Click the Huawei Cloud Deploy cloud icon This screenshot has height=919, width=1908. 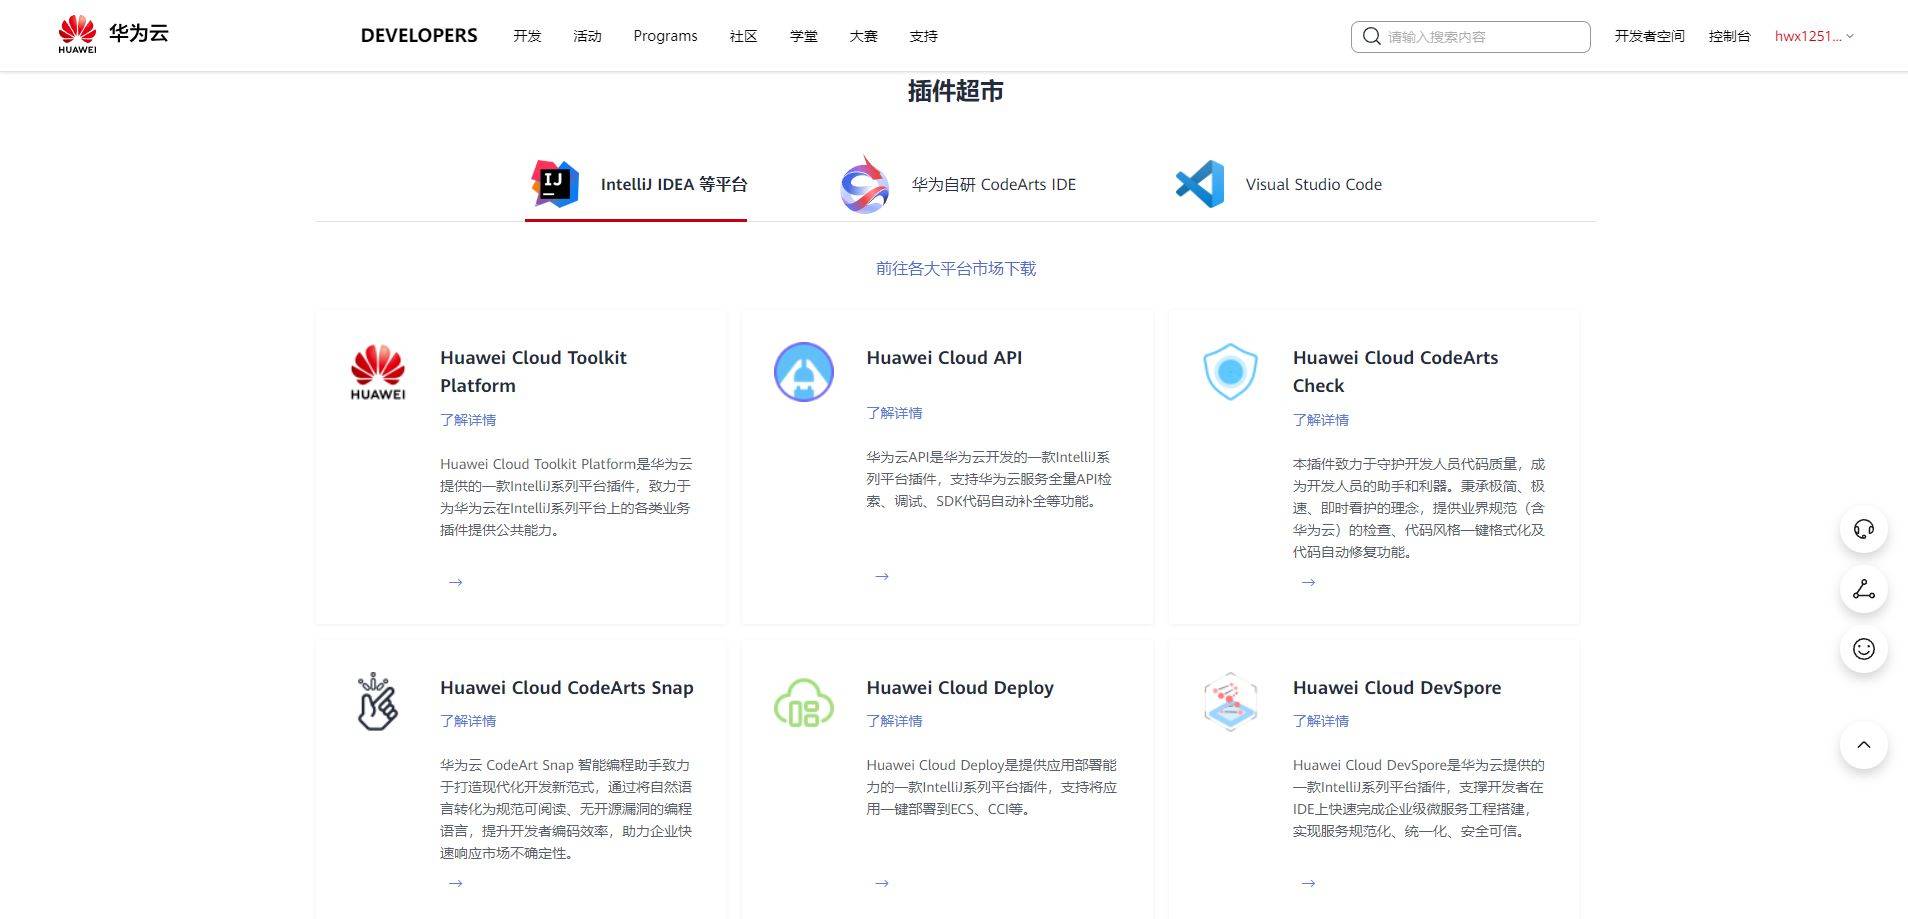(x=804, y=702)
